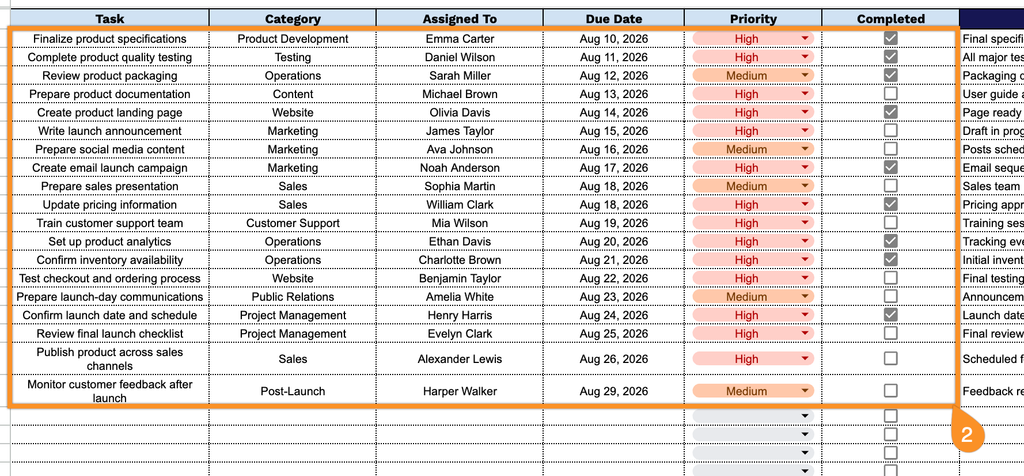Open first empty priority dropdown below table

(805, 416)
